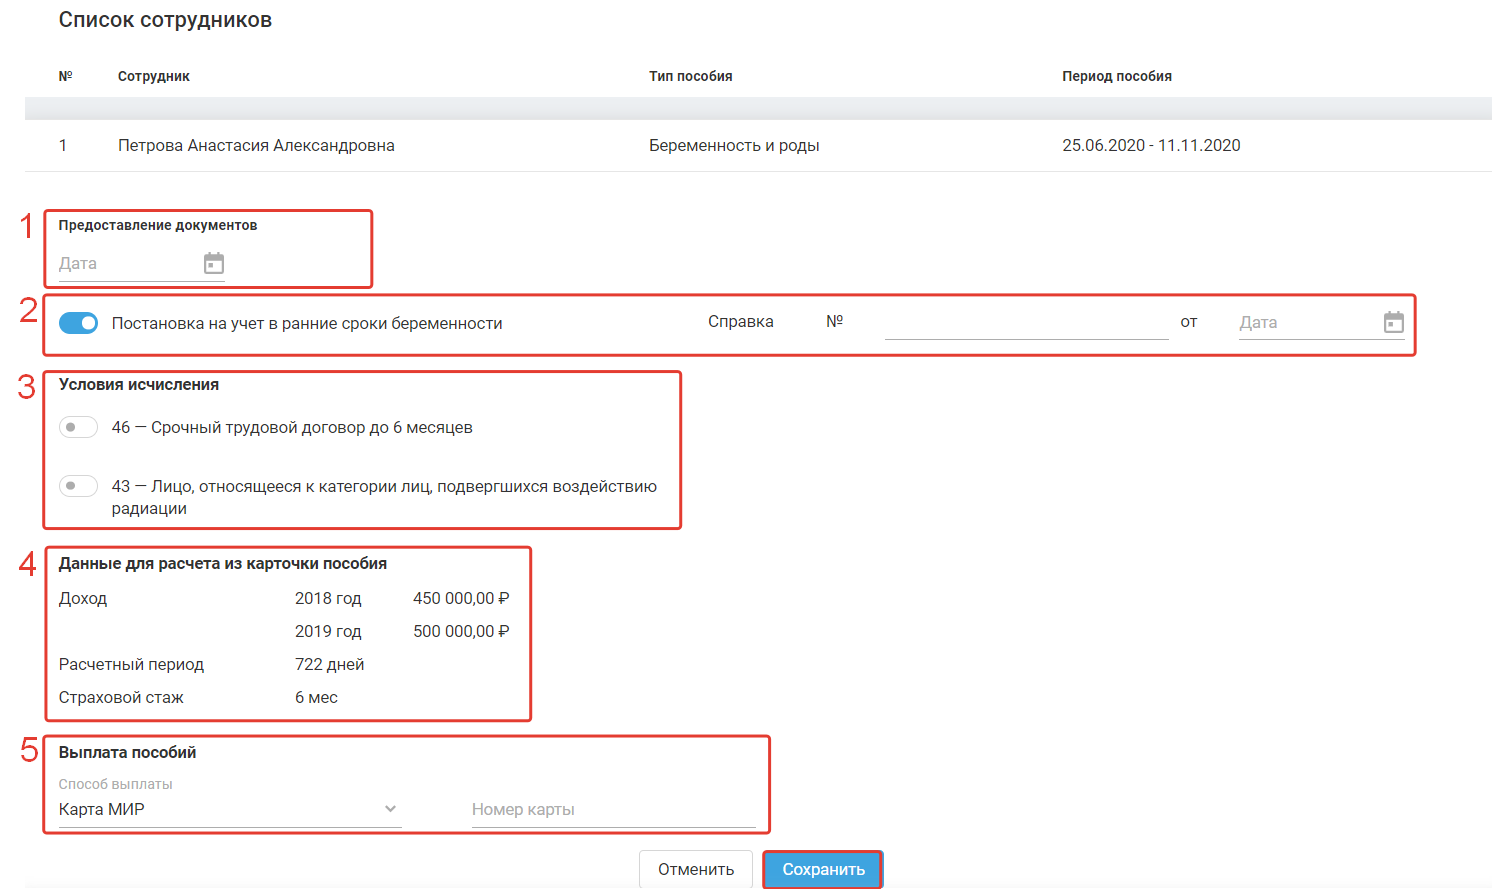This screenshot has width=1492, height=889.
Task: Click benefit type Беременность и роды
Action: (x=734, y=146)
